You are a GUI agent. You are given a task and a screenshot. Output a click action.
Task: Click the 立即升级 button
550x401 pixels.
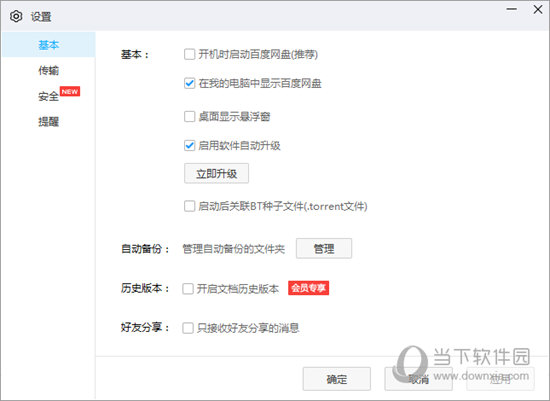[216, 173]
